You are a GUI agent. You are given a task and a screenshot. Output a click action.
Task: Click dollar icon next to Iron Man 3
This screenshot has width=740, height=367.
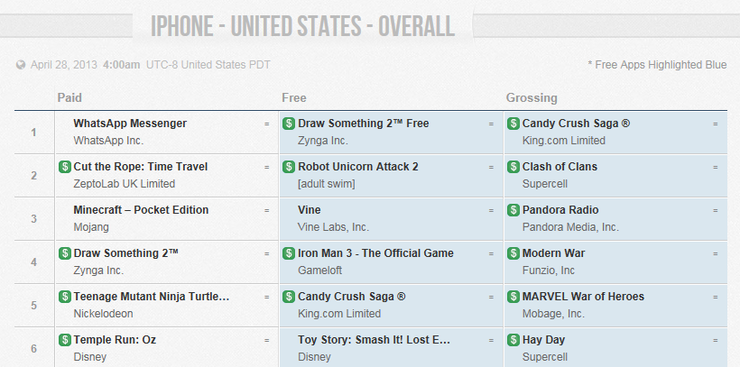tap(289, 253)
